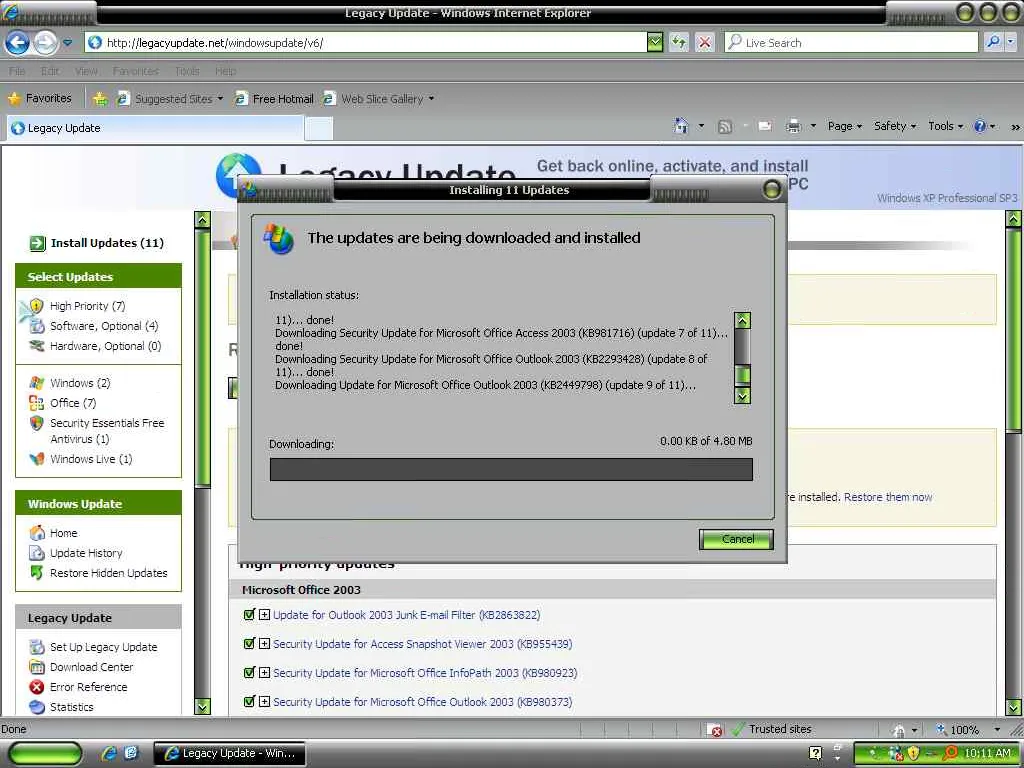Click the security shield tray icon
Screen dimensions: 1024x768
tap(914, 753)
